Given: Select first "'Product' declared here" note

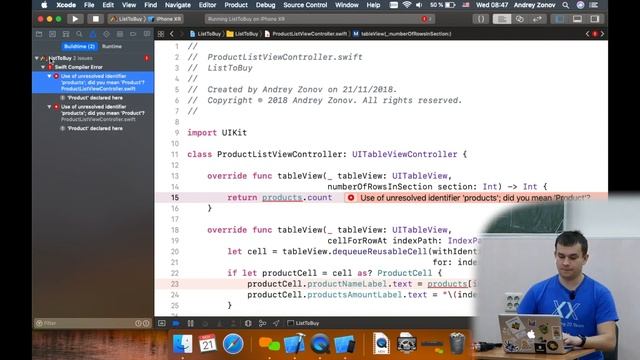Looking at the screenshot, I should point(95,98).
